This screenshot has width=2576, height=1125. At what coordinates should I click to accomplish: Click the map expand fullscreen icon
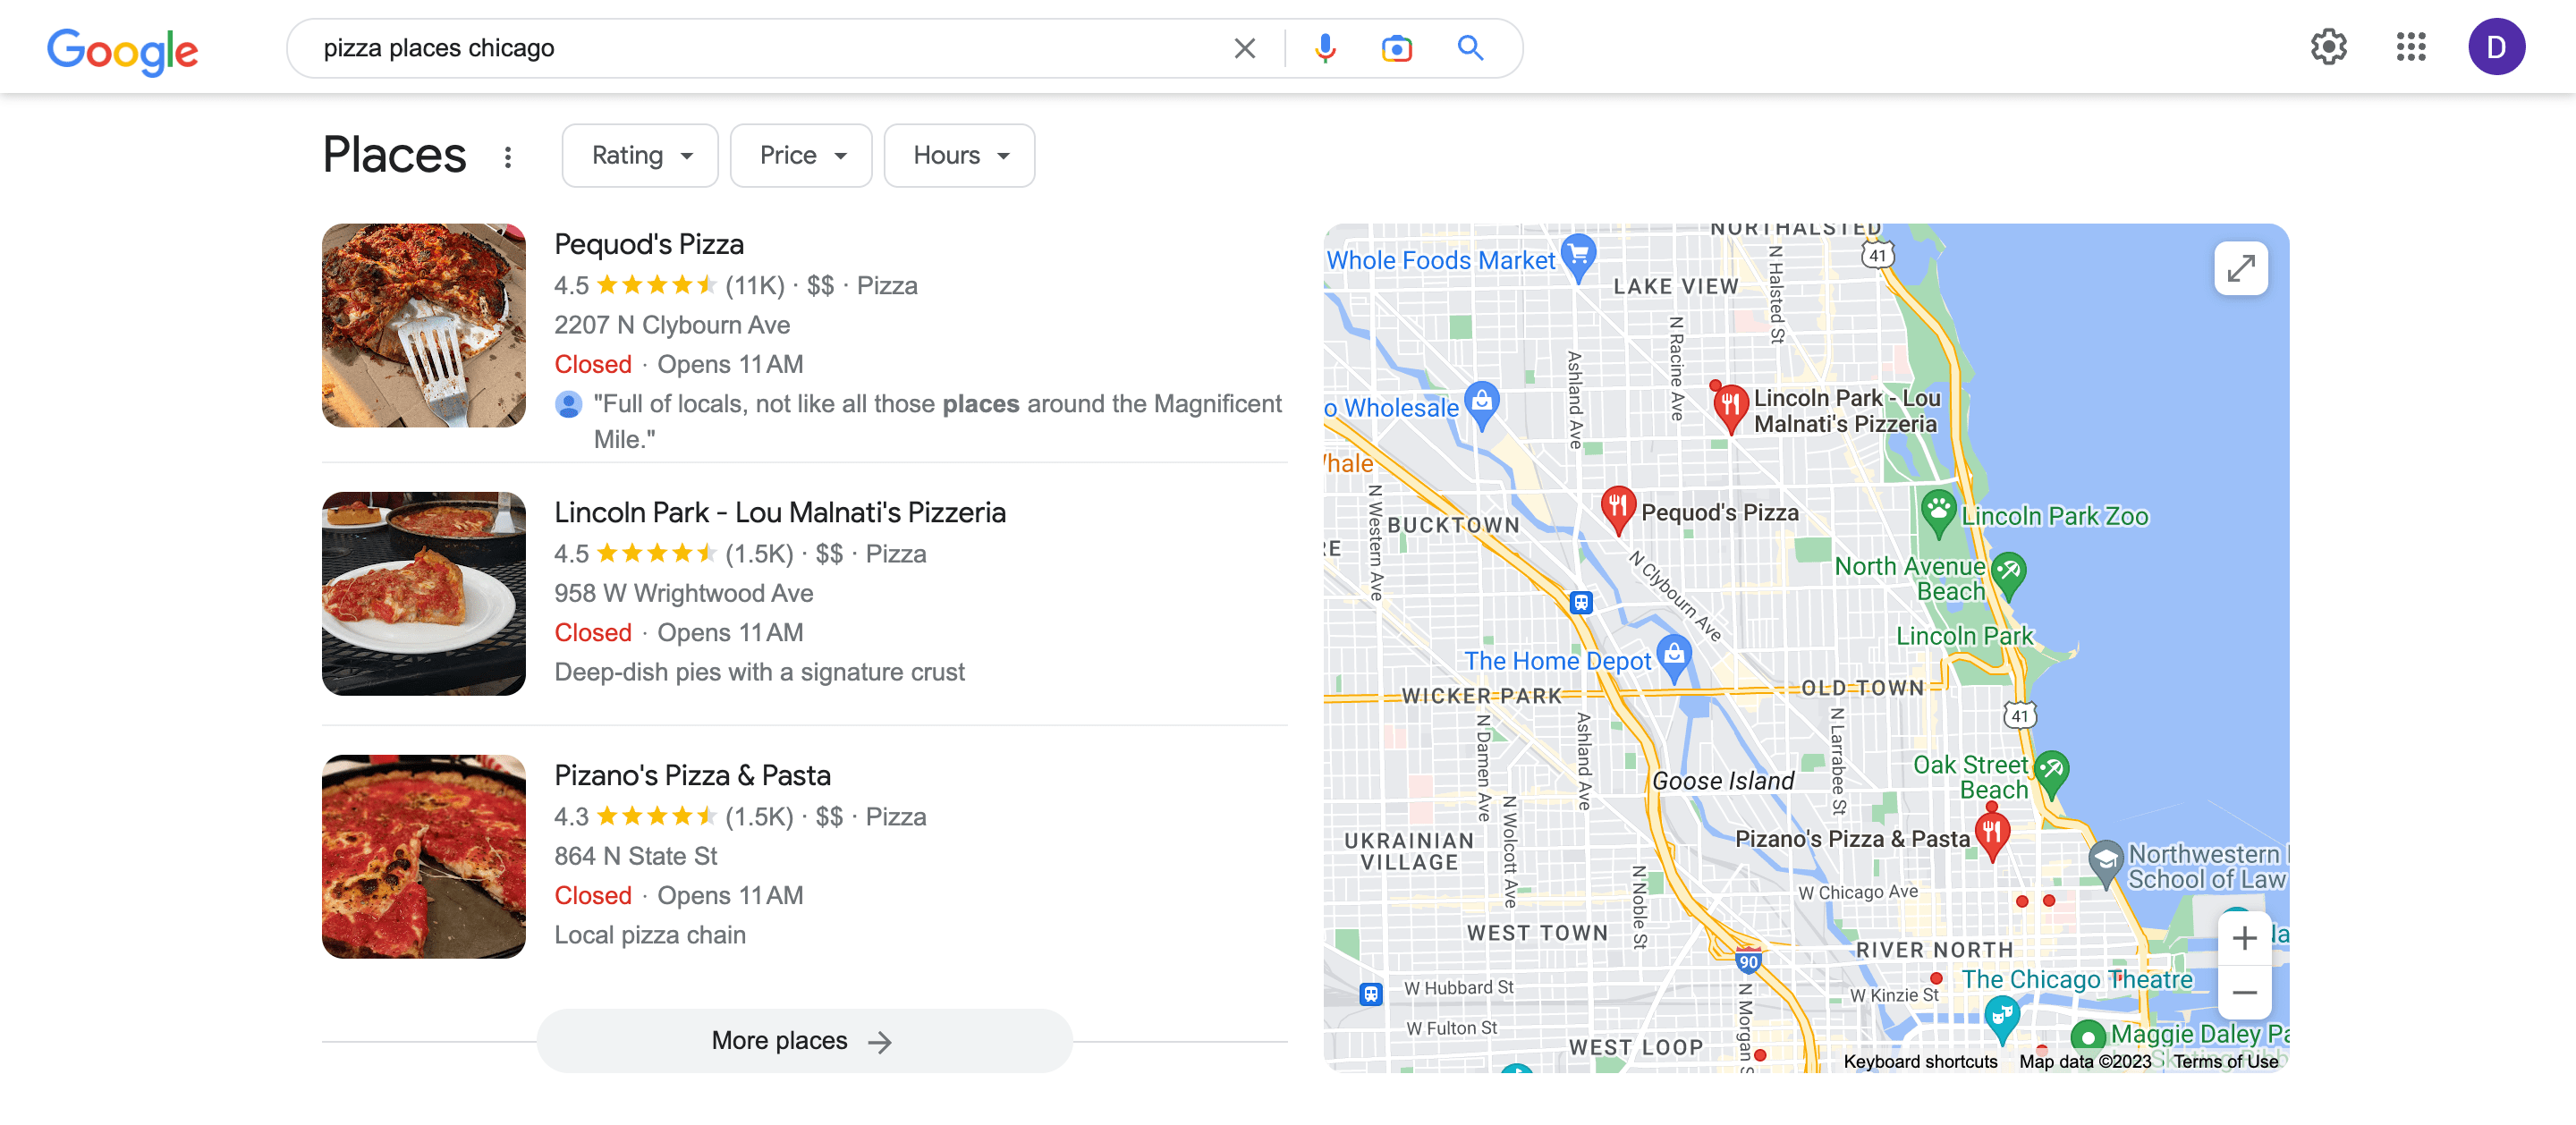(2238, 269)
